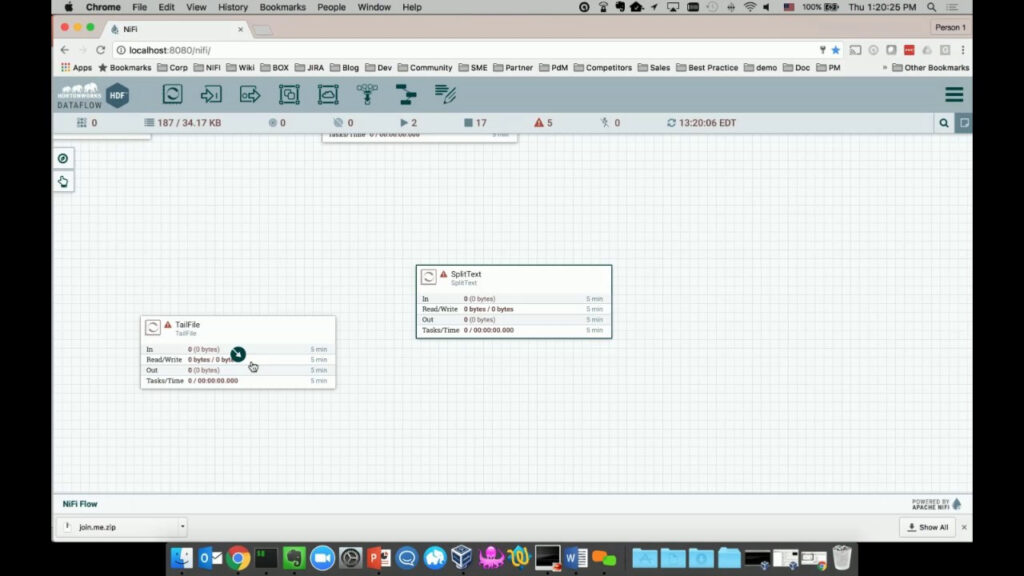1024x576 pixels.
Task: Open the Chrome History menu
Action: 232,7
